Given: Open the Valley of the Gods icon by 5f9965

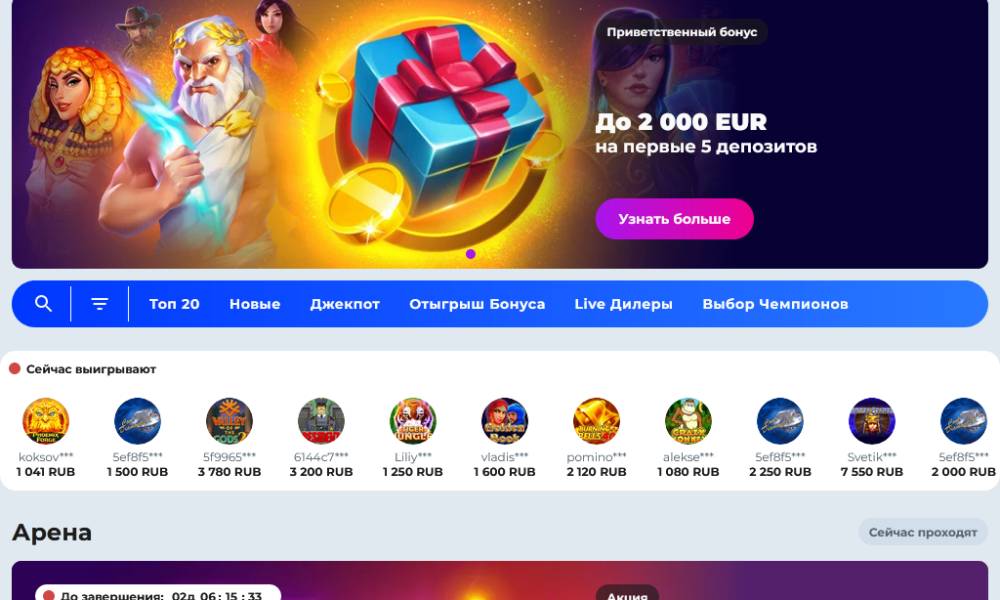Looking at the screenshot, I should 230,421.
